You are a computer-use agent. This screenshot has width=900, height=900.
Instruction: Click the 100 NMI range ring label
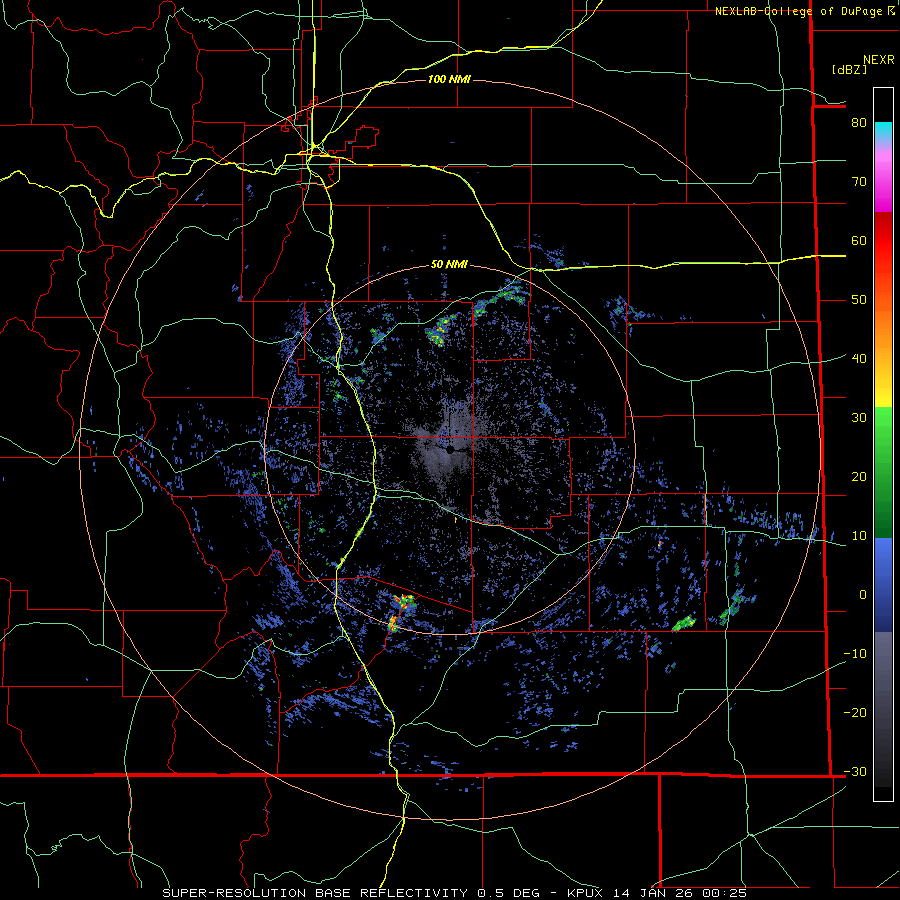pyautogui.click(x=449, y=79)
